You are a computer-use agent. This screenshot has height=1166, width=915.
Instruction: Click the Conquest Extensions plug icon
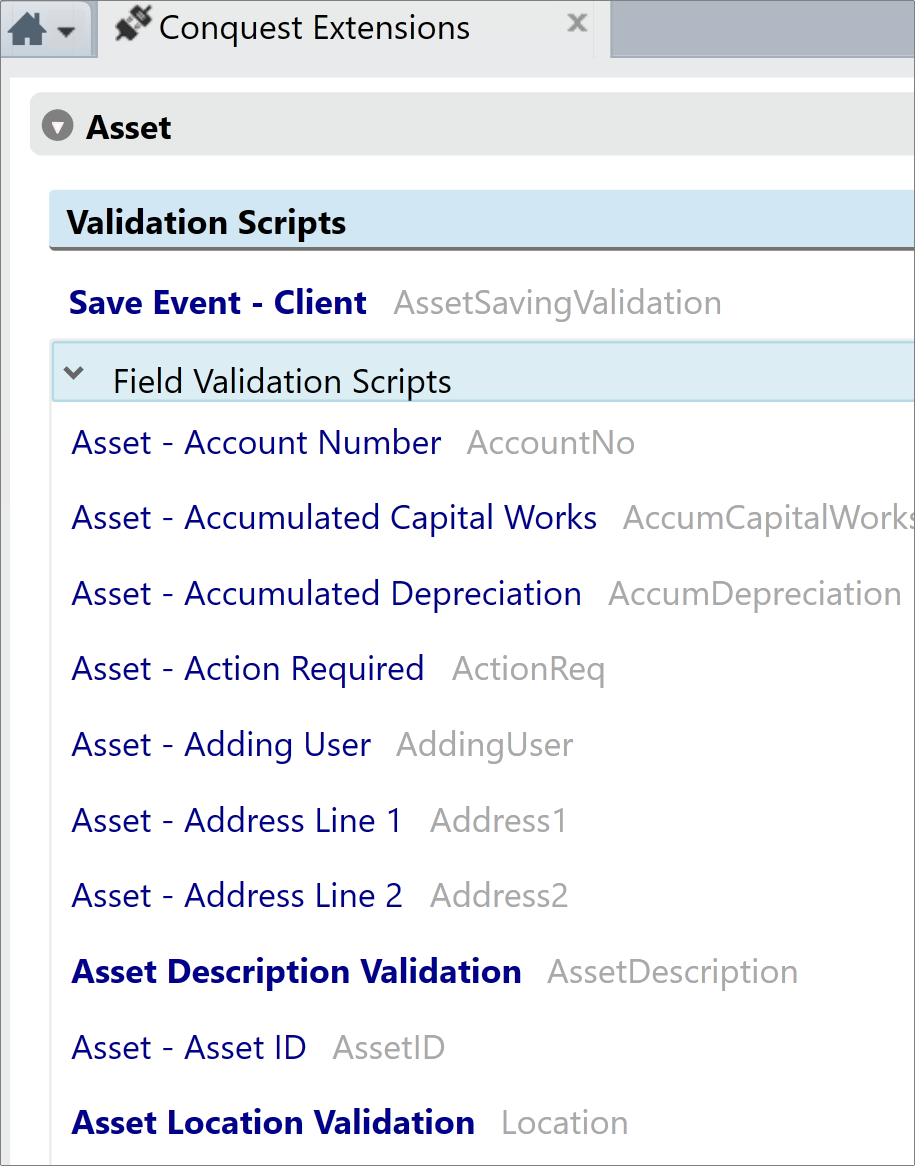(x=133, y=23)
